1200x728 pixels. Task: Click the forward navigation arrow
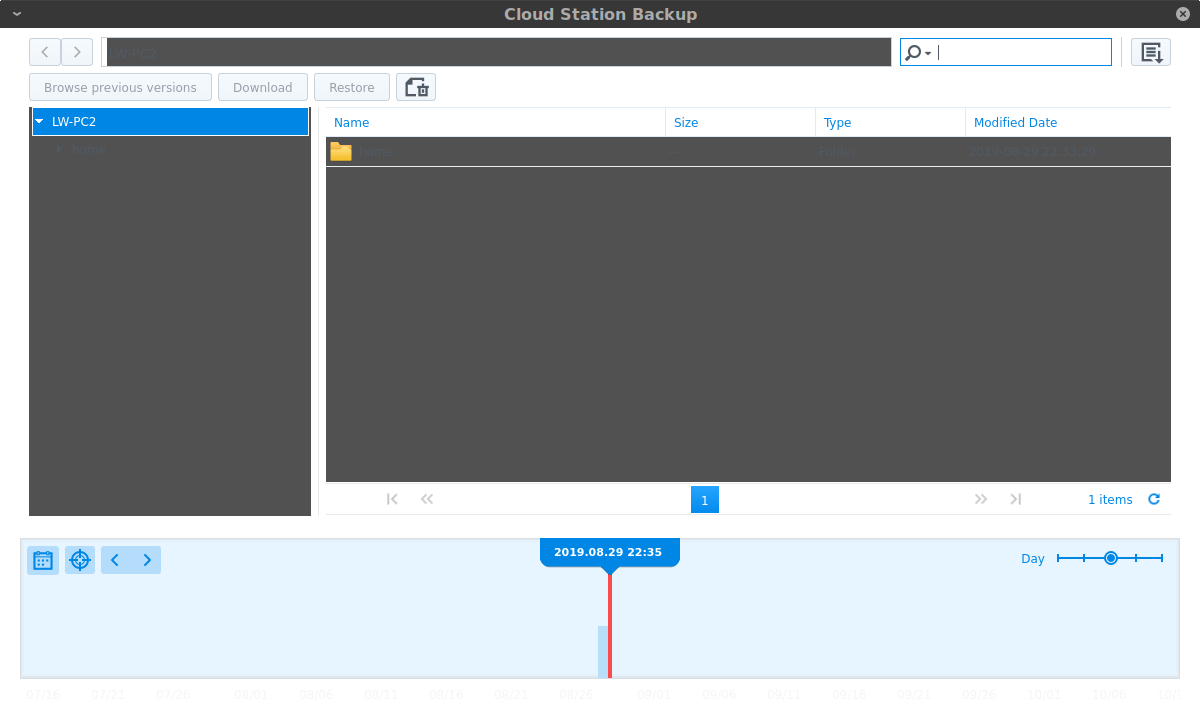tap(77, 52)
